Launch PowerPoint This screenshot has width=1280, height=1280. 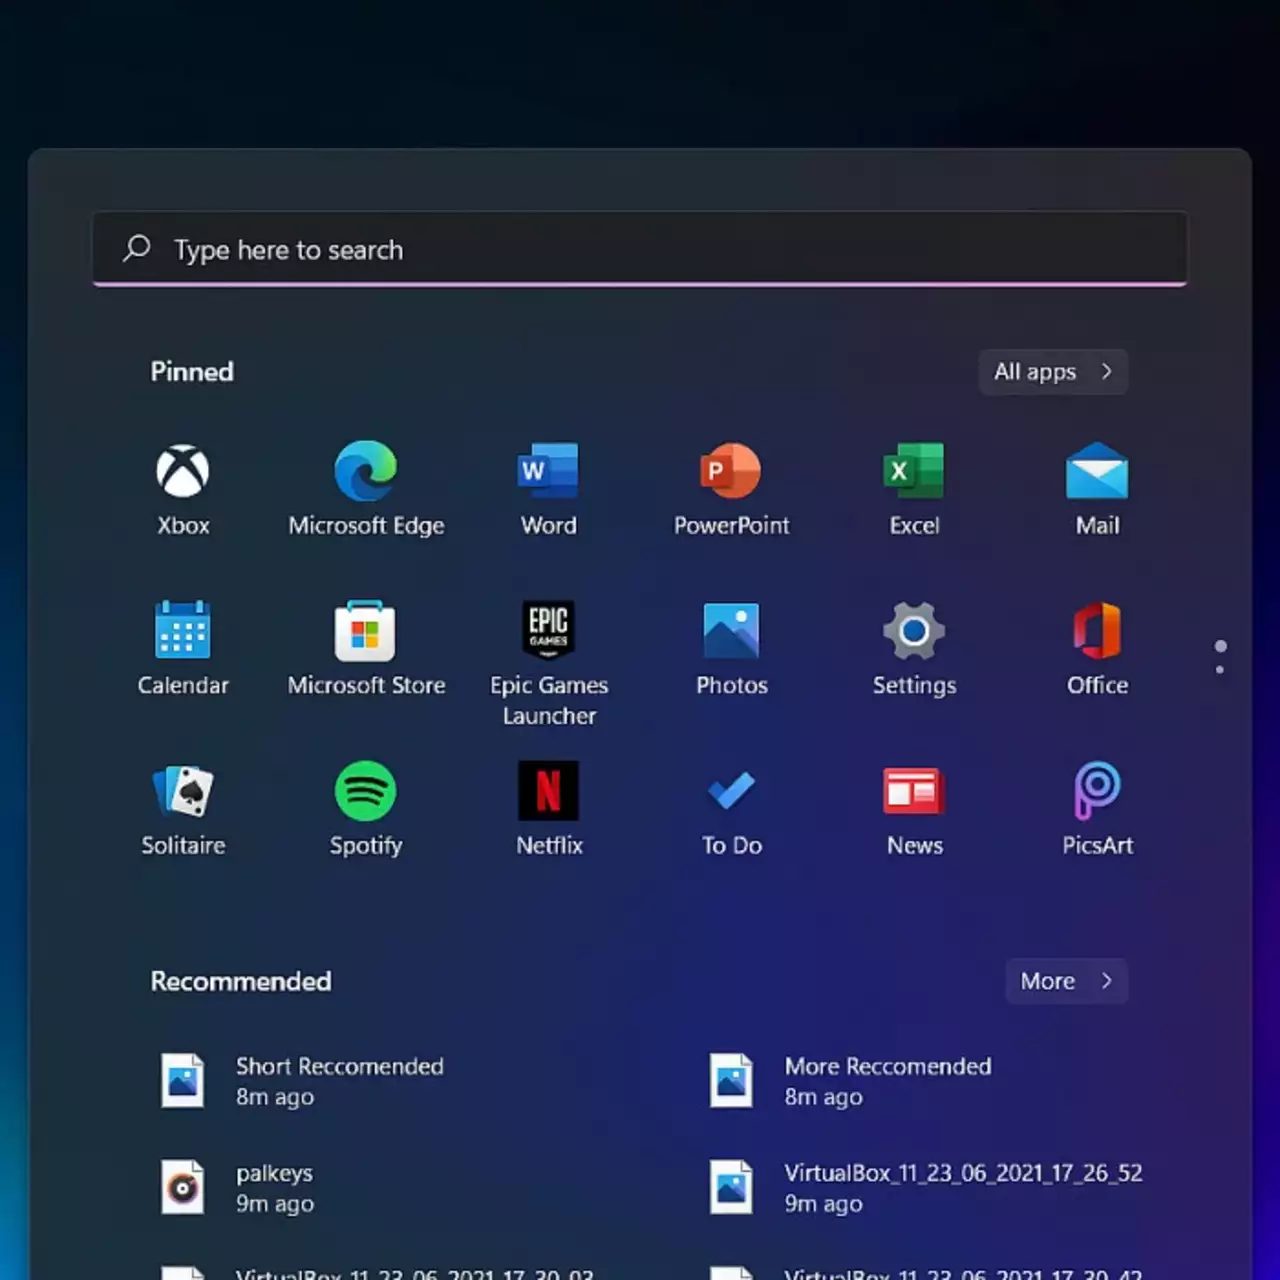(x=732, y=490)
